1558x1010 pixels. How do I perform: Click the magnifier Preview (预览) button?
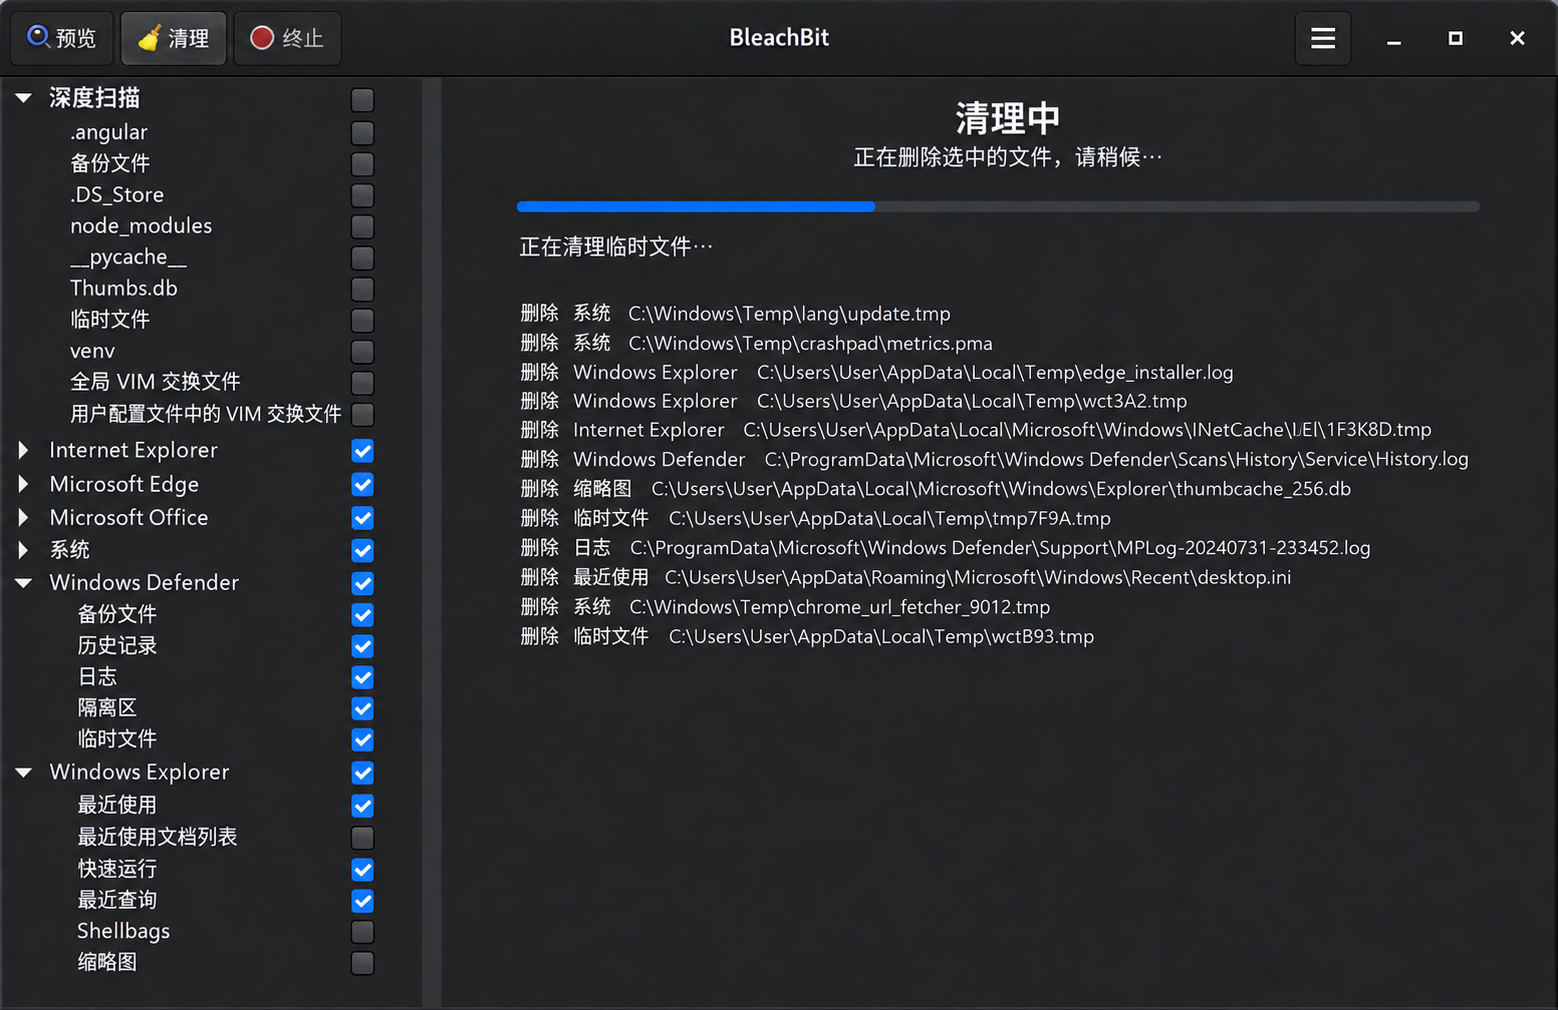[x=62, y=38]
